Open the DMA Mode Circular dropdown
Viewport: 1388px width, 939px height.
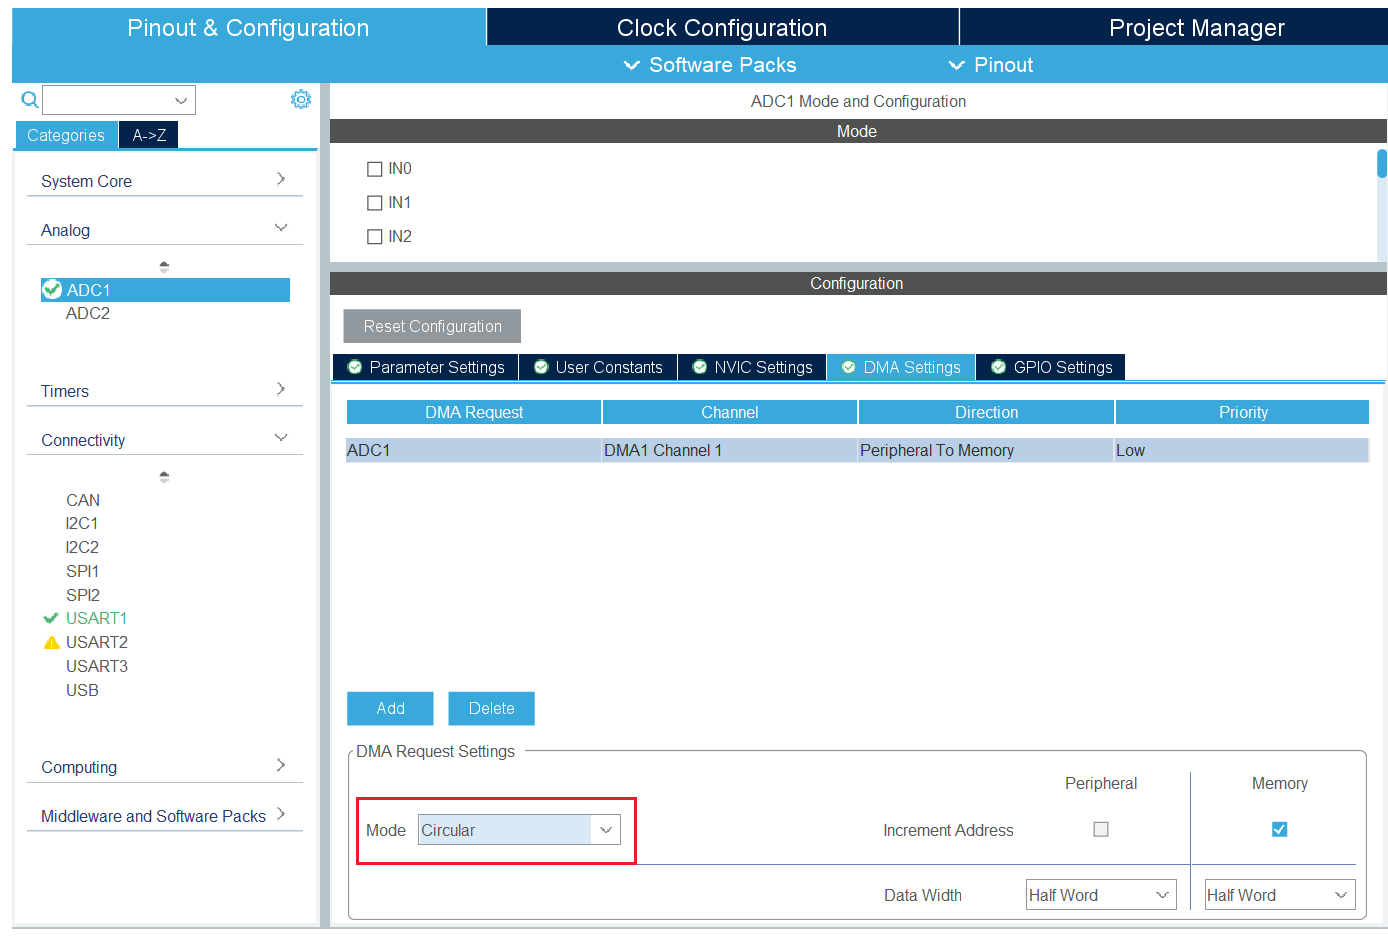tap(519, 830)
